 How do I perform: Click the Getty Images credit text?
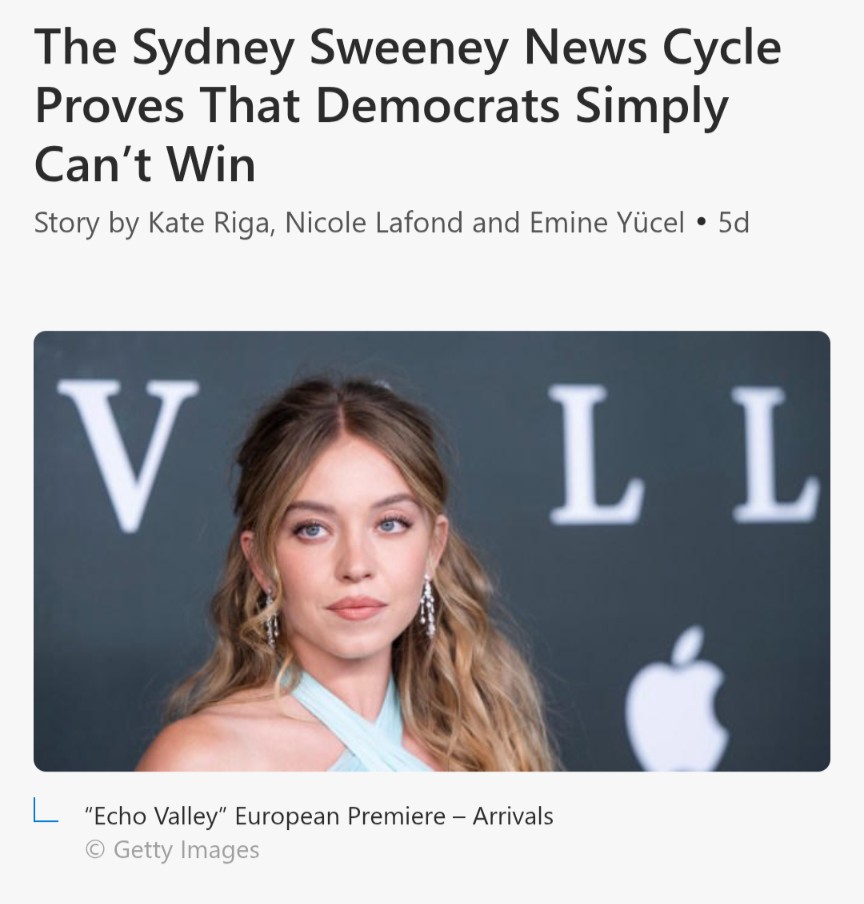(186, 850)
